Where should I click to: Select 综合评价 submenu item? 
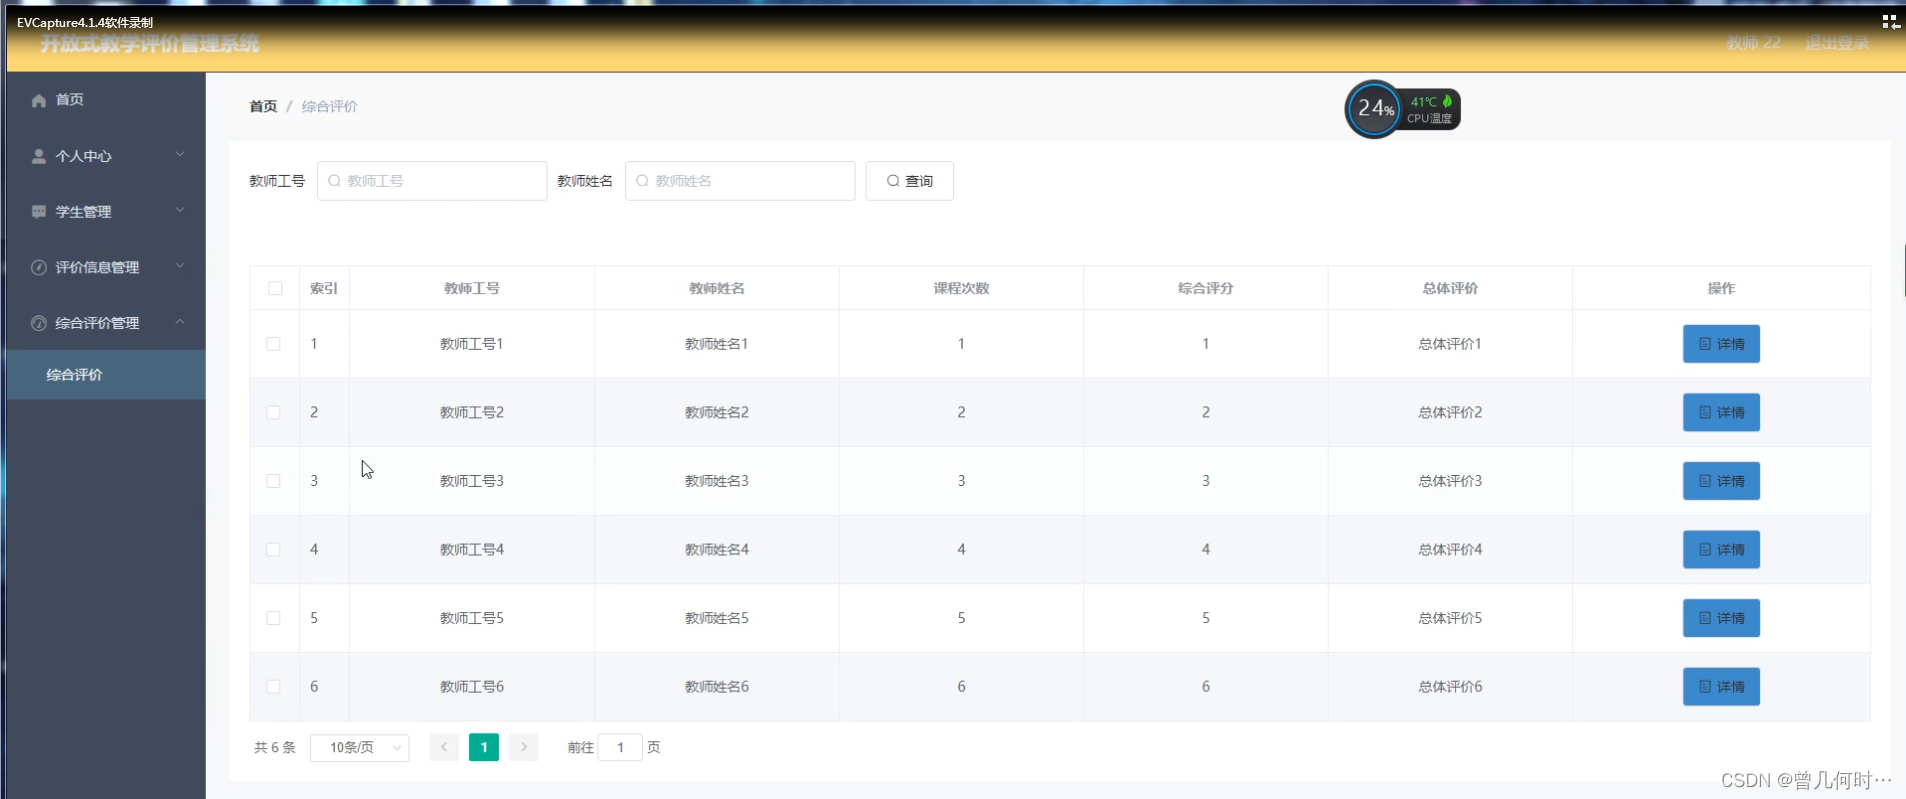click(106, 375)
